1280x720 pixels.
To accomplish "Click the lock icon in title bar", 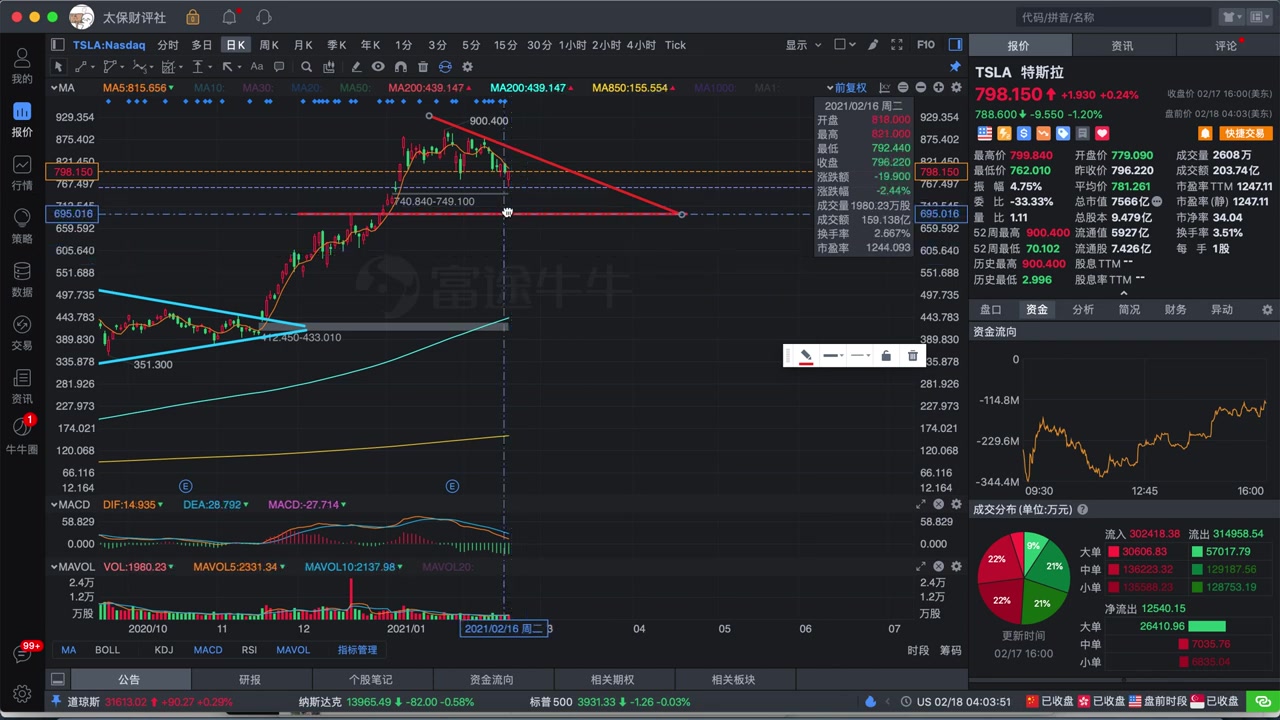I will click(193, 17).
